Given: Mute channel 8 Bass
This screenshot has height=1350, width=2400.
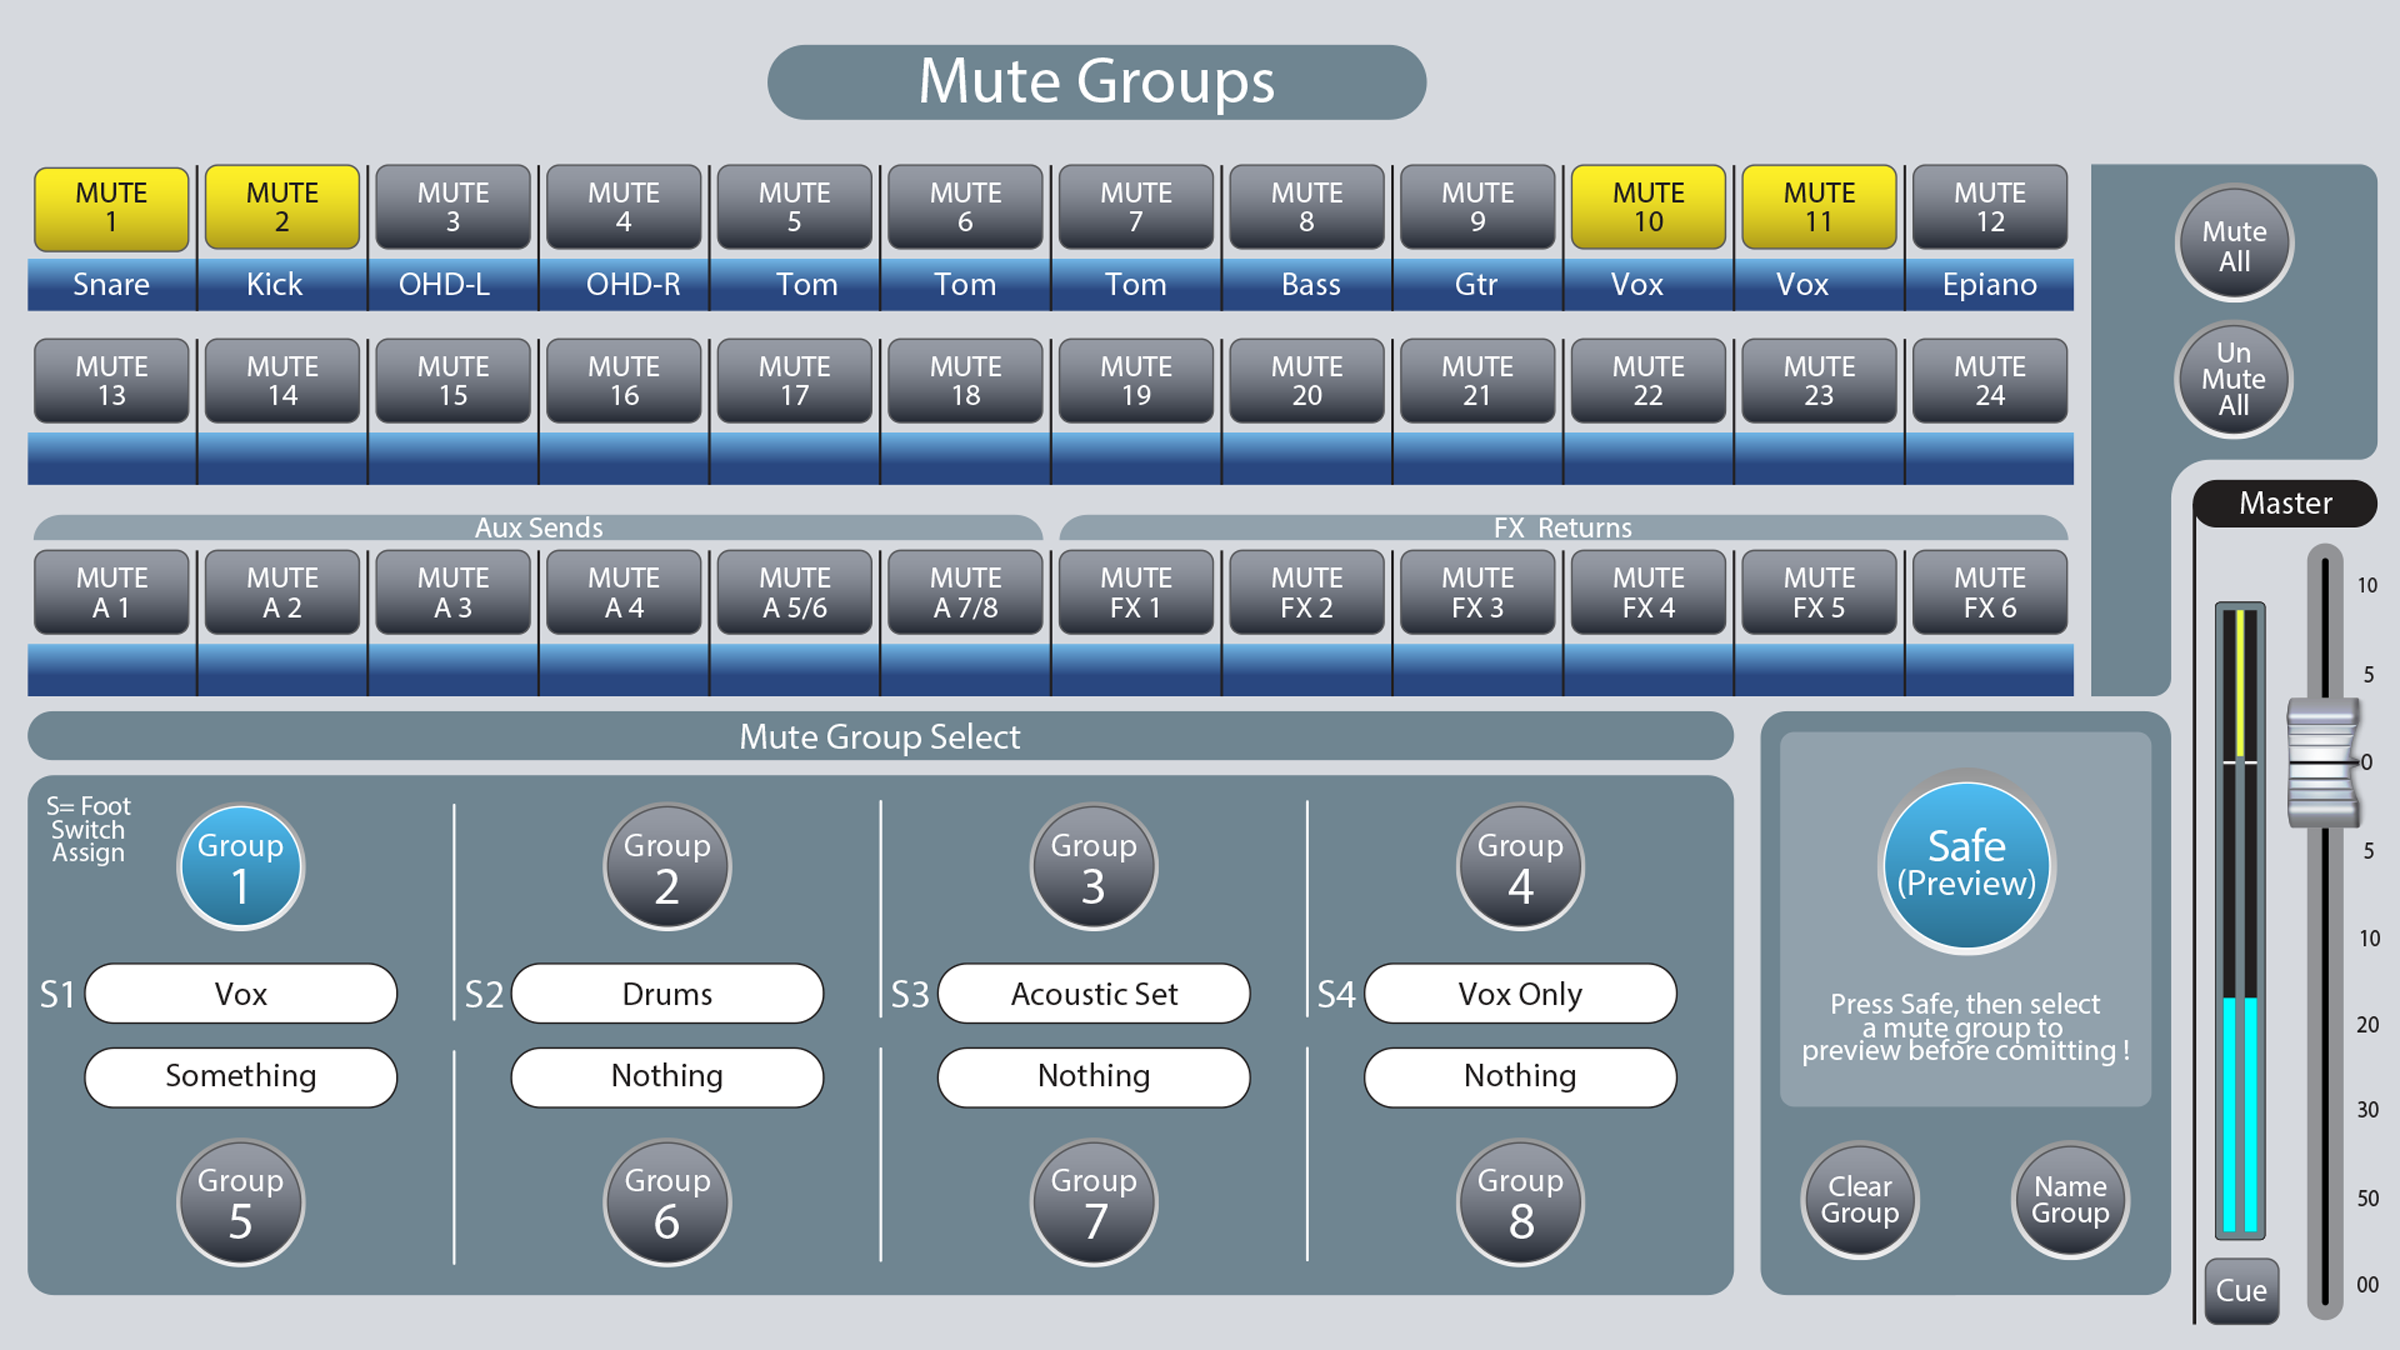Looking at the screenshot, I should pyautogui.click(x=1307, y=208).
